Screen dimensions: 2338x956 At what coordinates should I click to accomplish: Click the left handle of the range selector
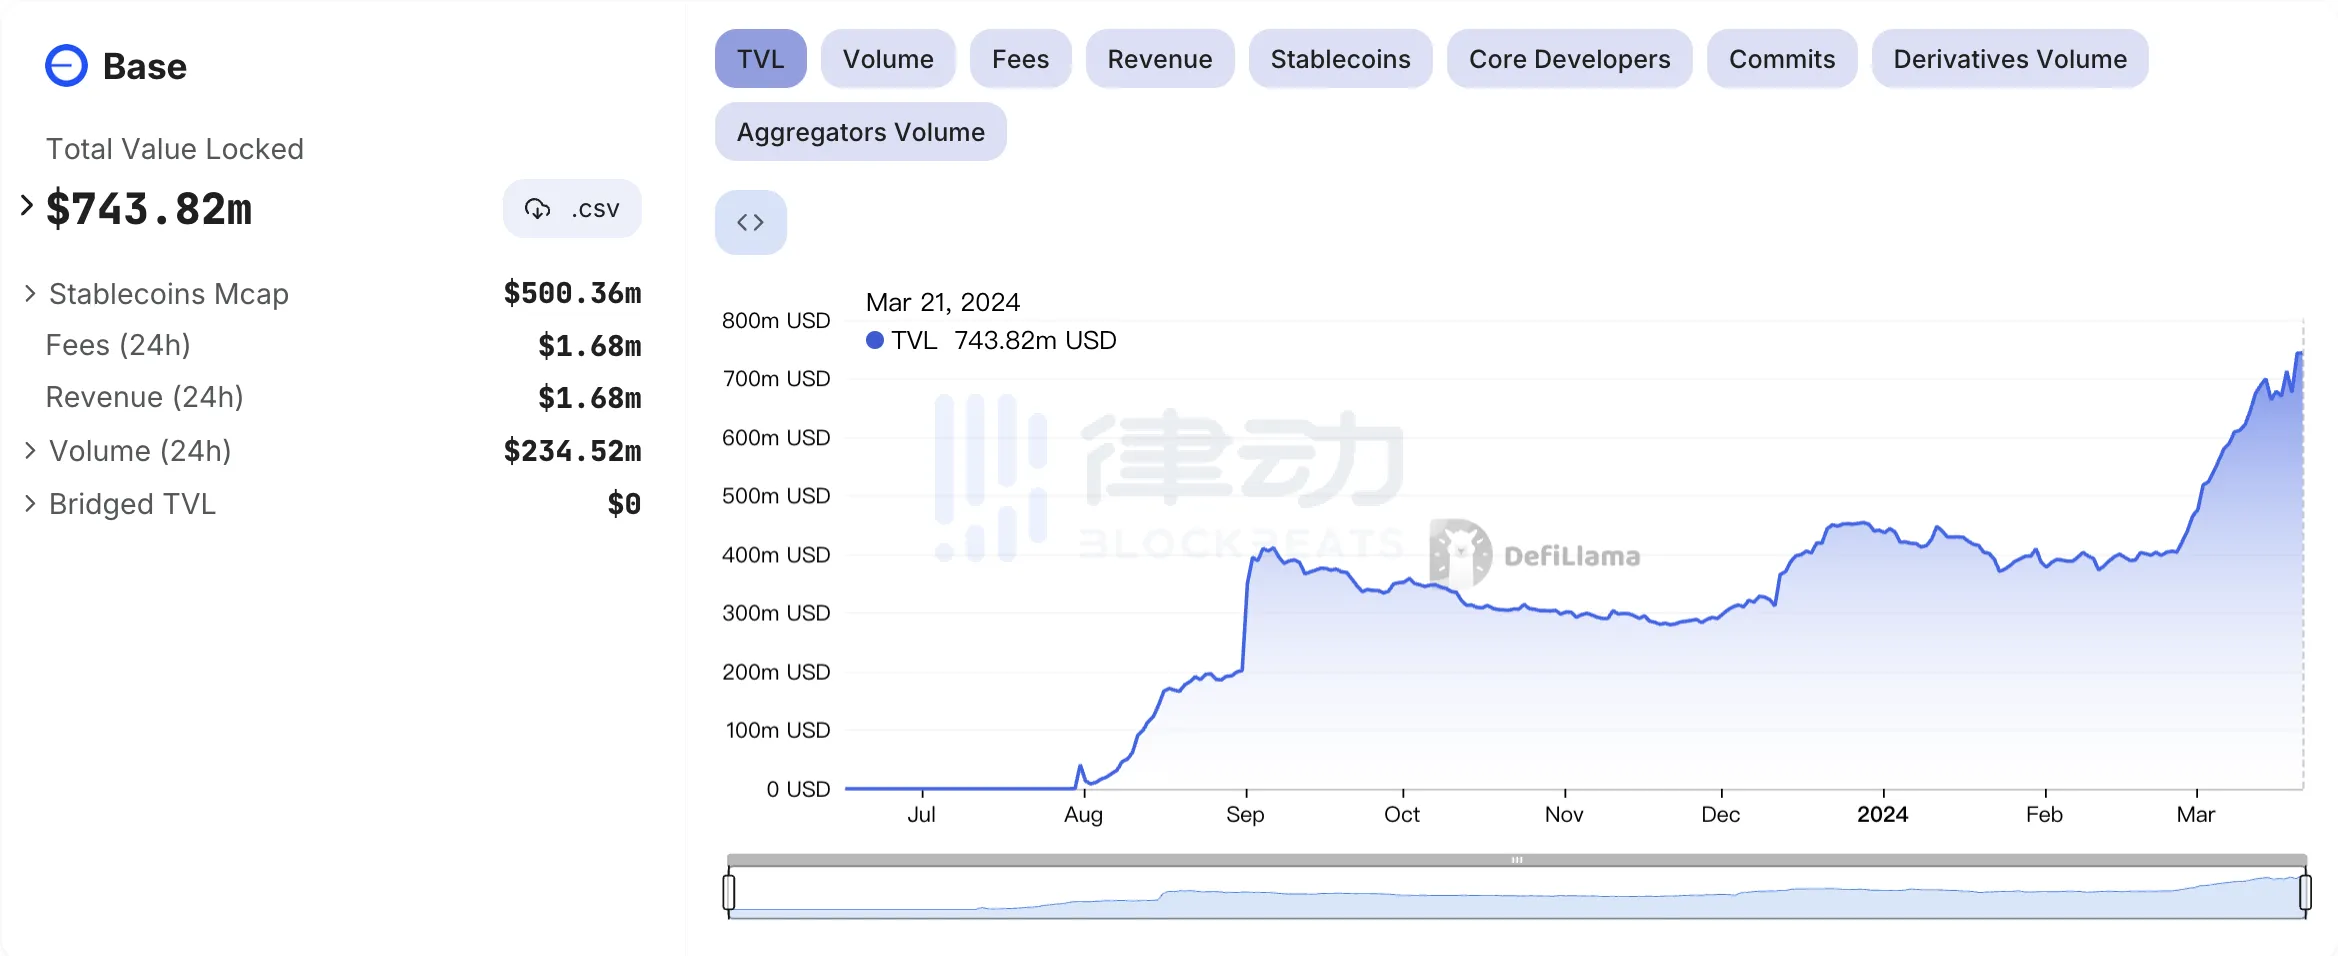point(731,893)
